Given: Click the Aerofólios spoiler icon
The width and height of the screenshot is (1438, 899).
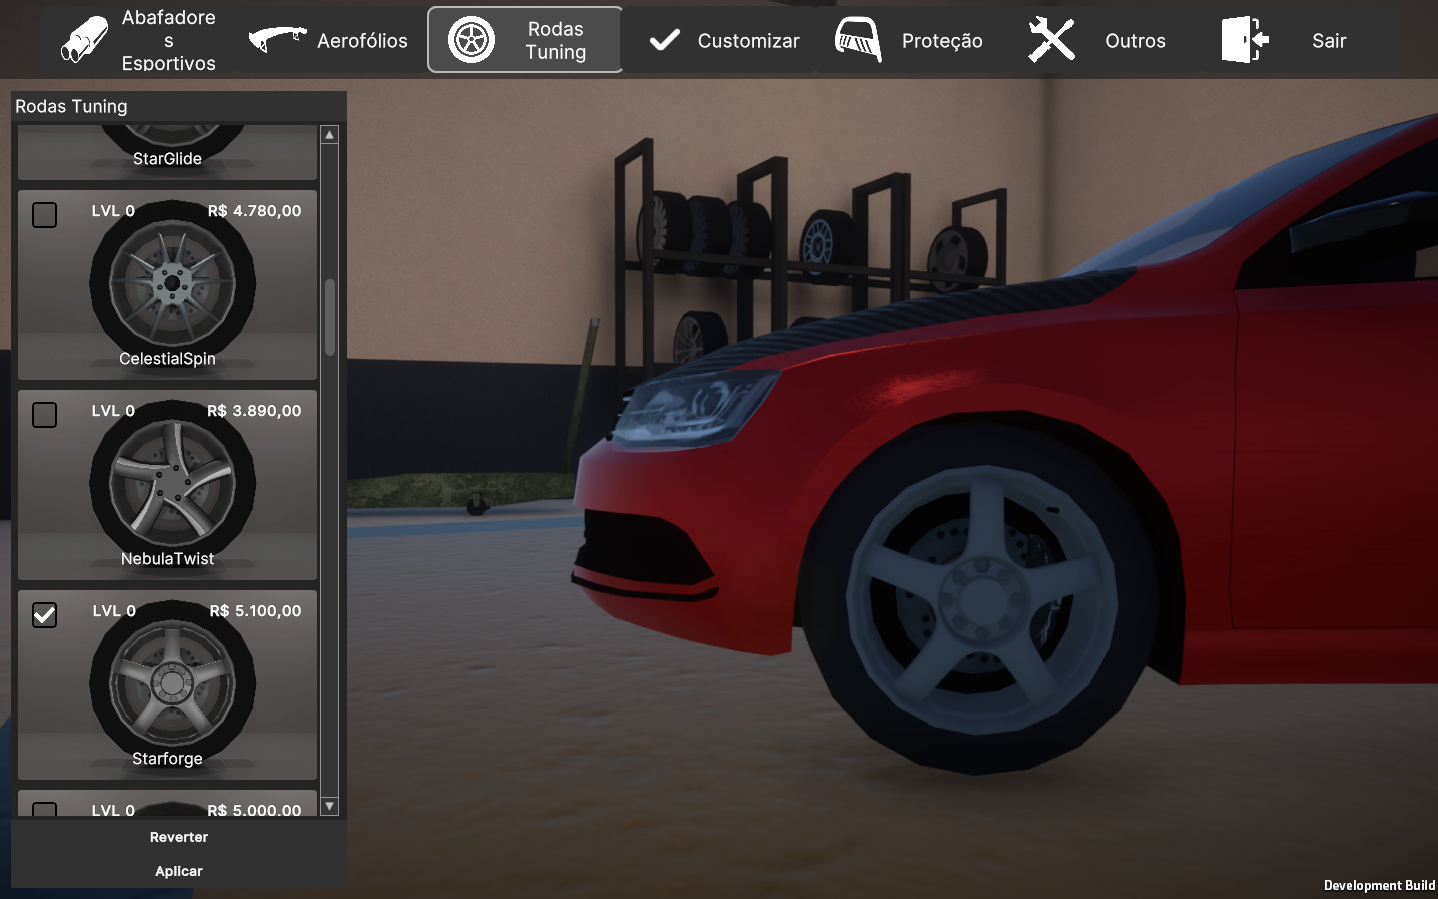Looking at the screenshot, I should [x=277, y=40].
